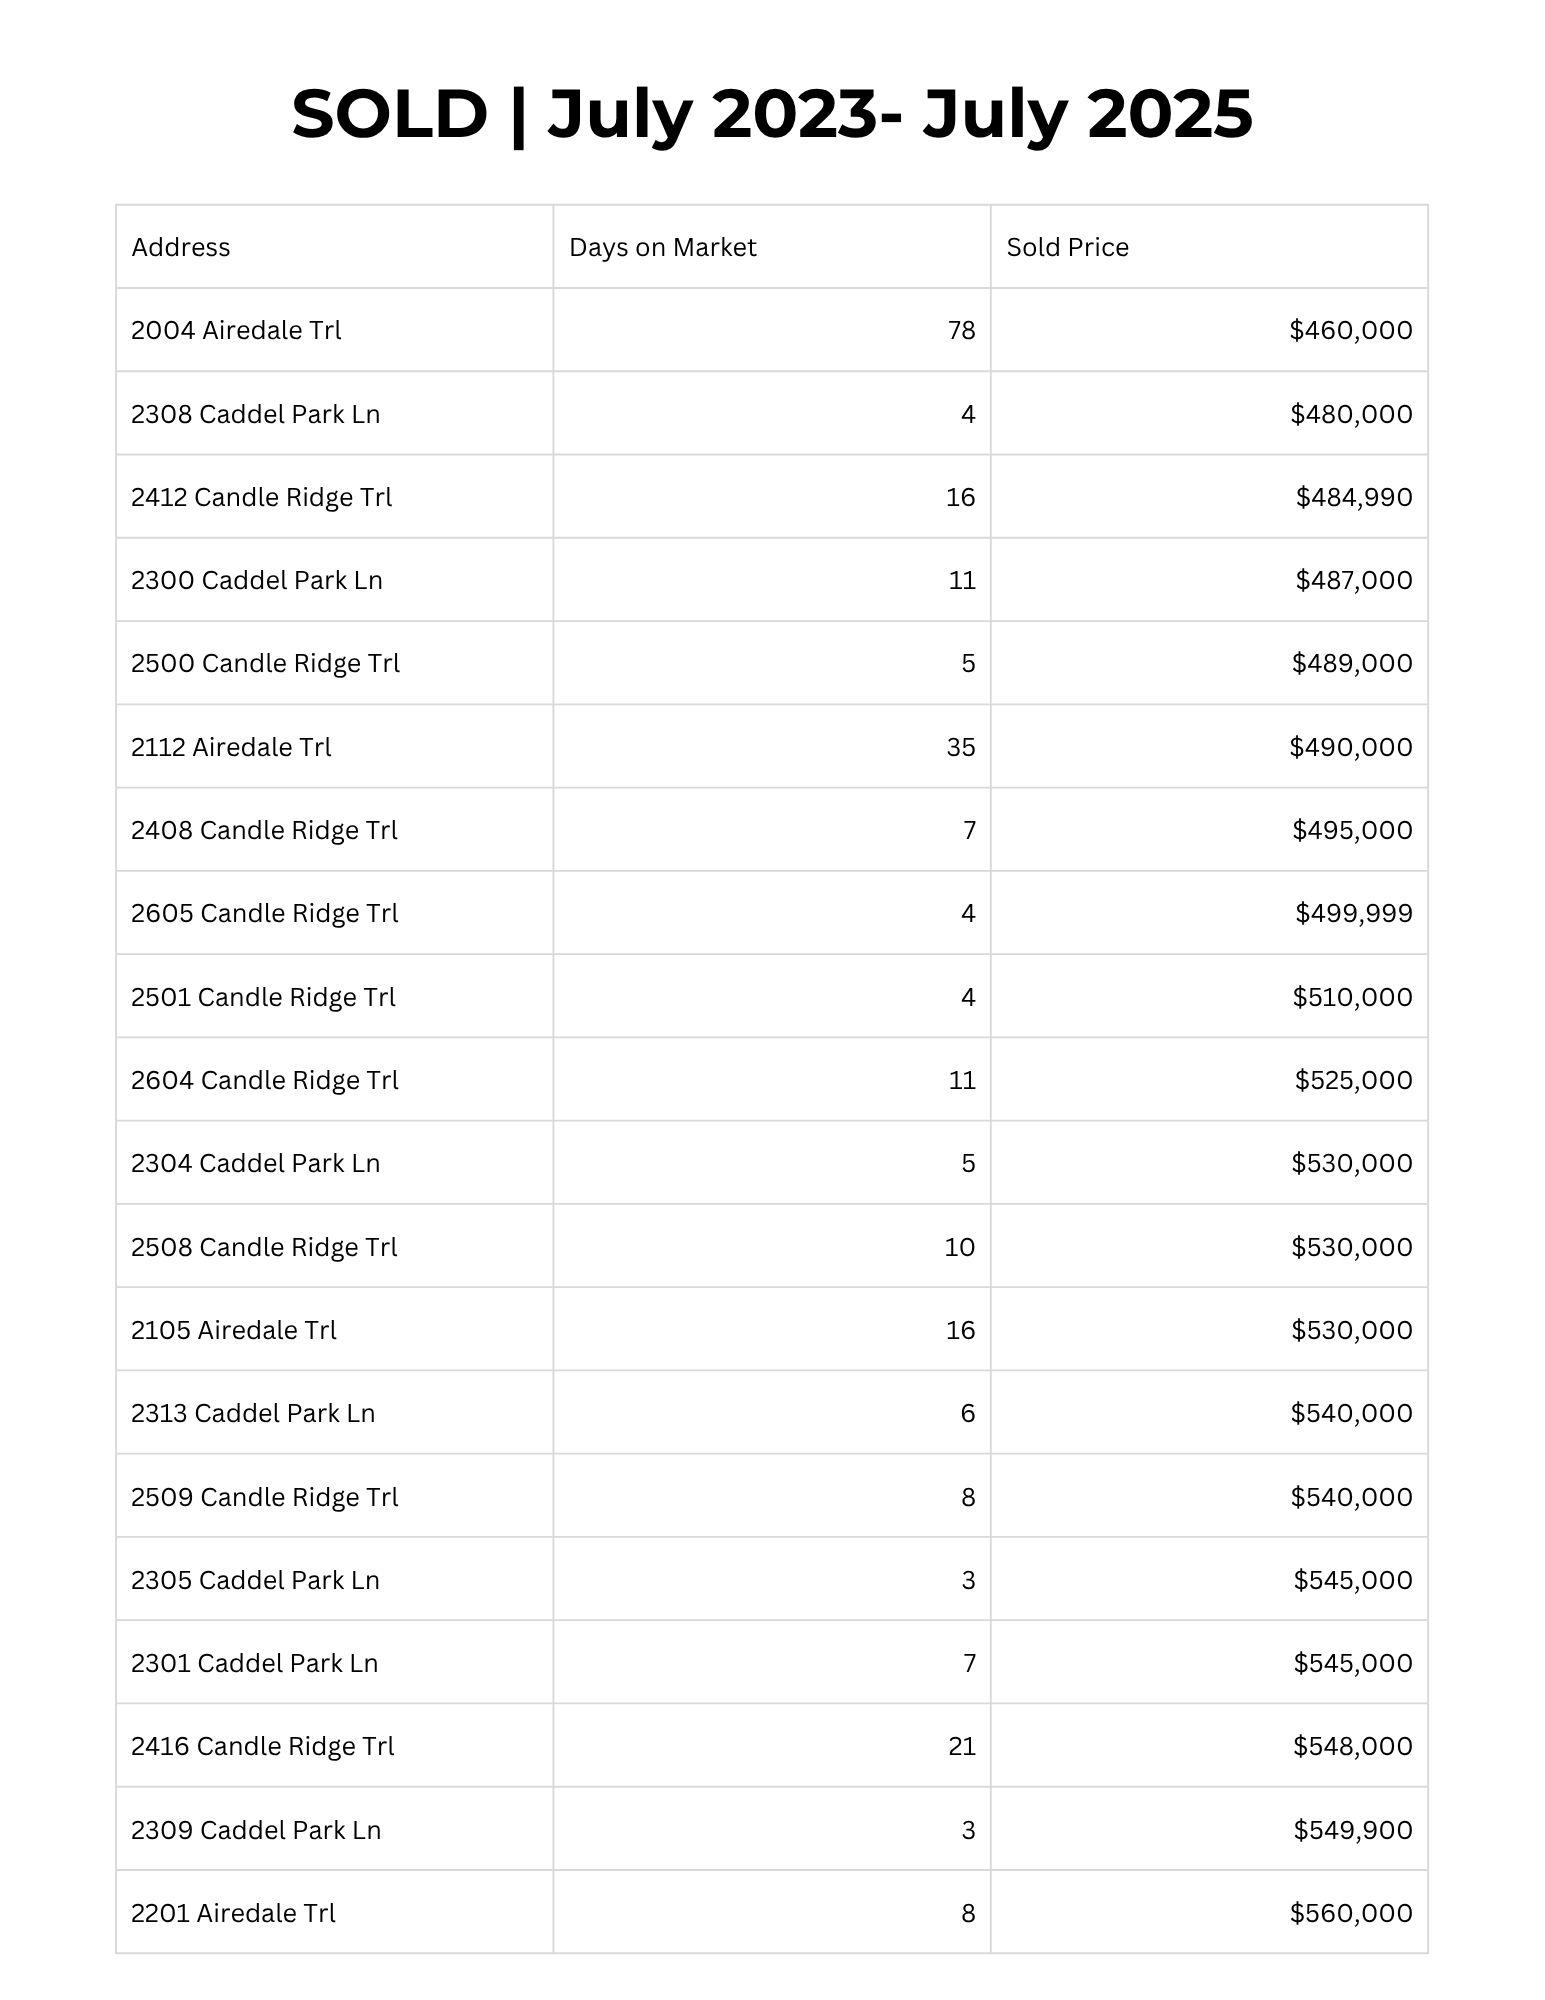Click the "SOLD | July 2023- July 2025" title

click(x=772, y=114)
